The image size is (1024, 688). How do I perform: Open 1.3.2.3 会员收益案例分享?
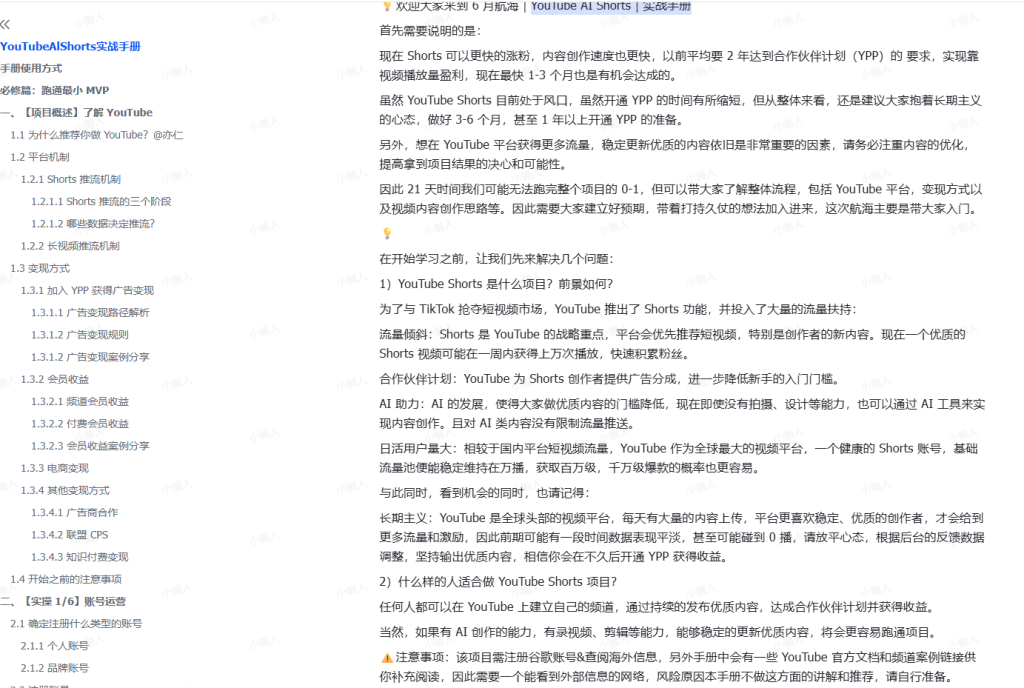point(90,446)
